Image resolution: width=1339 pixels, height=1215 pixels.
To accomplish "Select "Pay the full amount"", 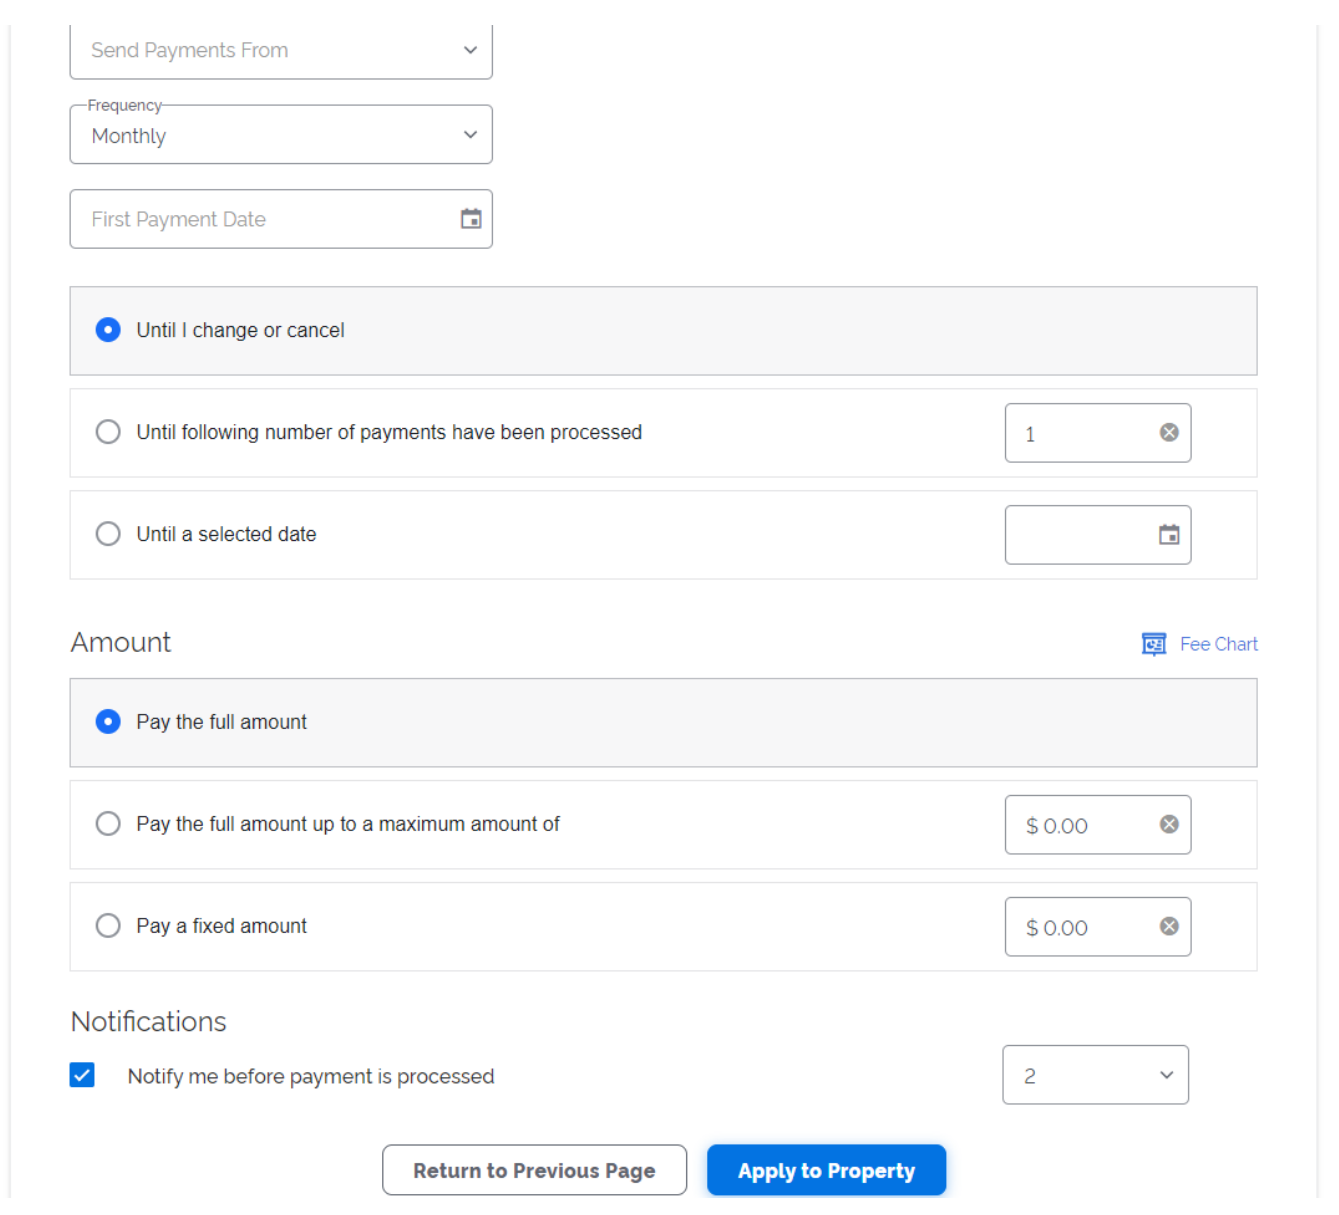I will (x=108, y=721).
